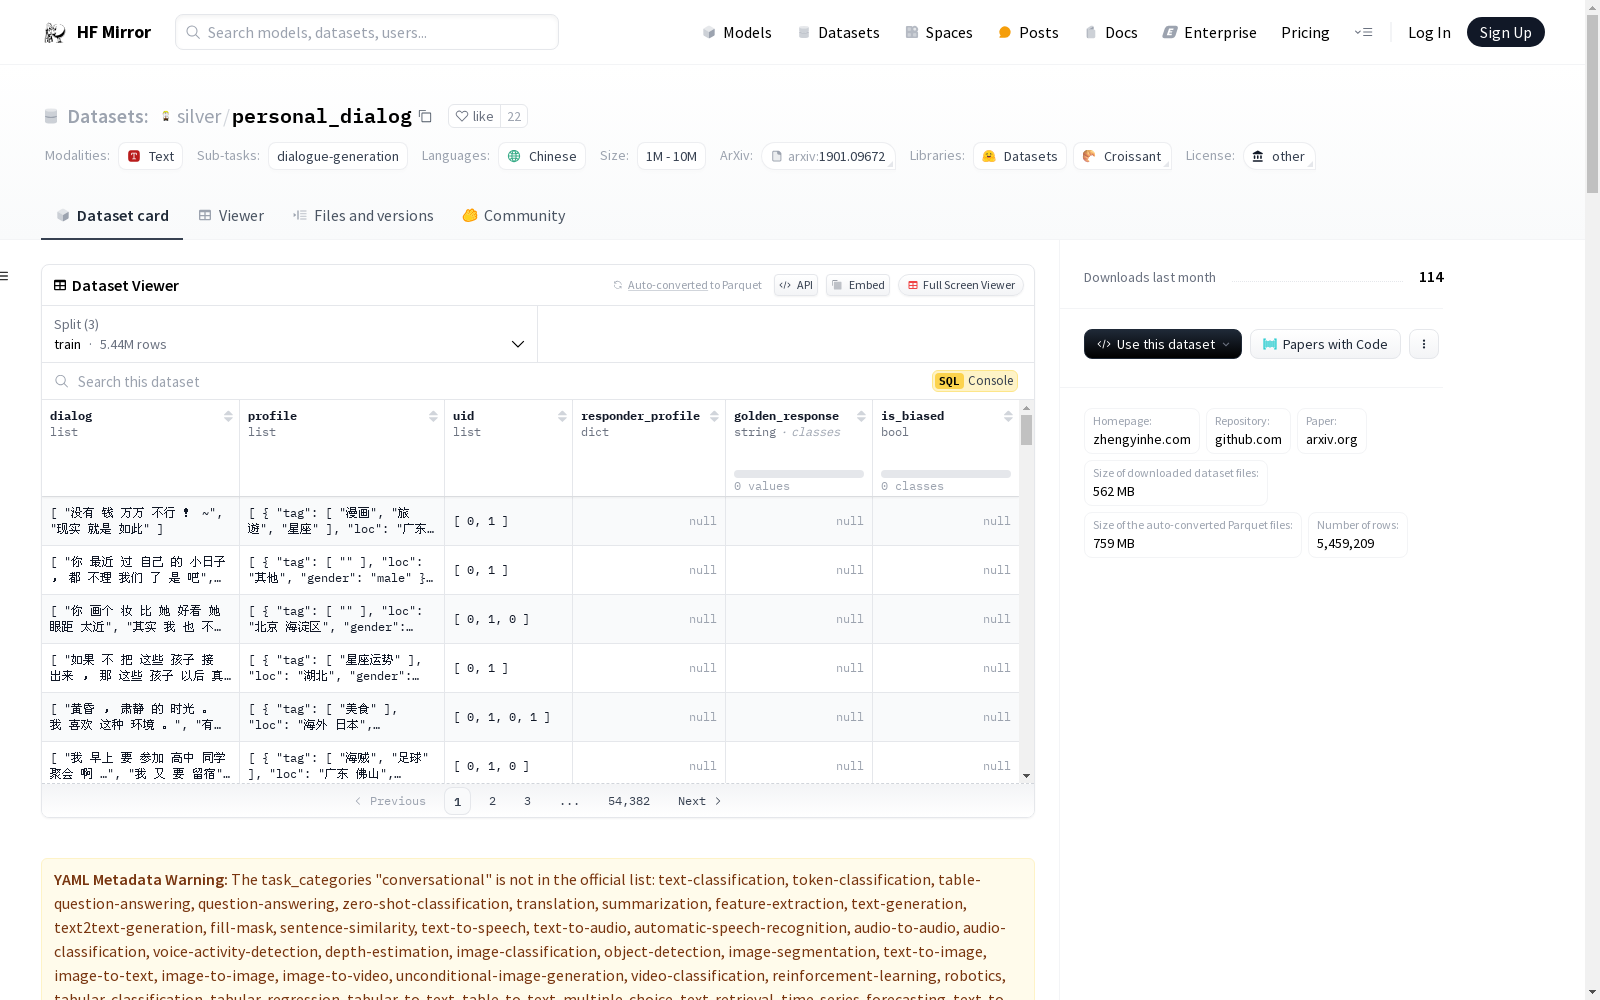
Task: Sort the responder_profile column
Action: click(714, 416)
